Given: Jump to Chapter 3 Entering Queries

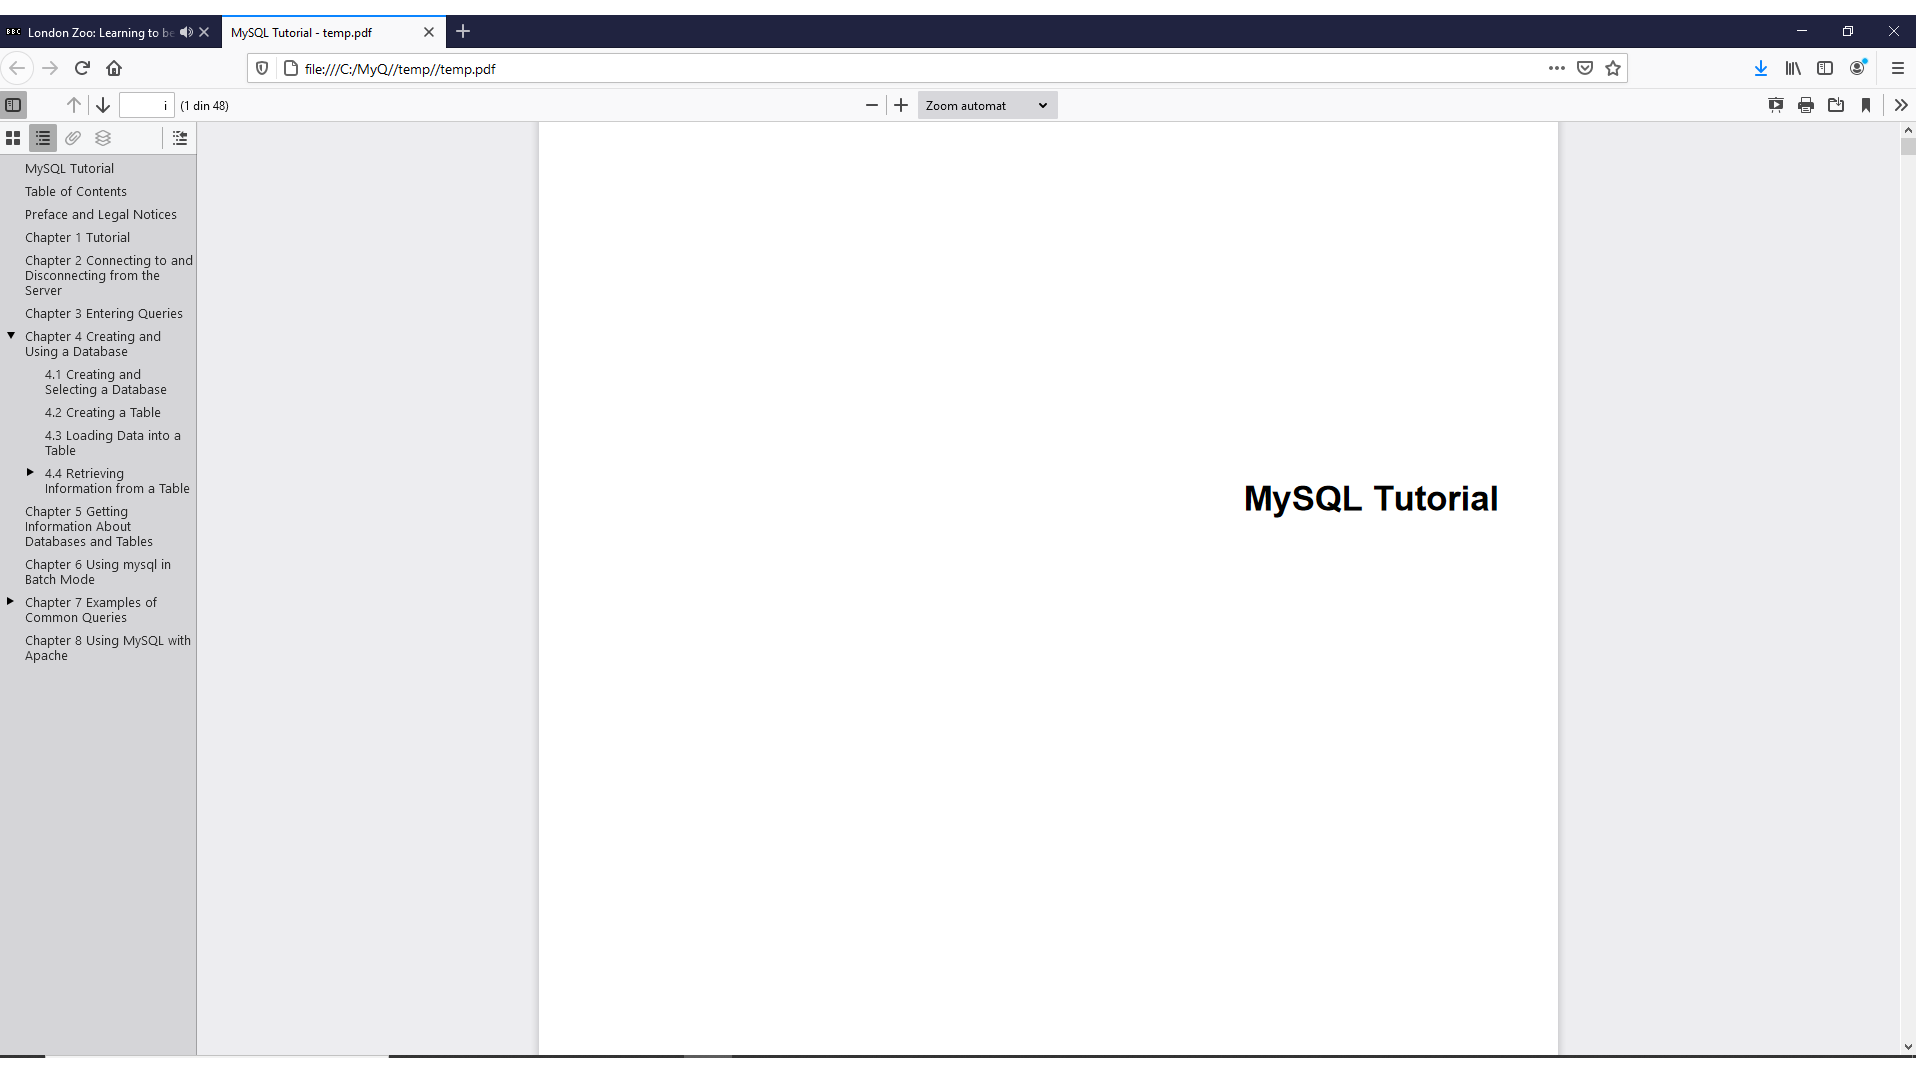Looking at the screenshot, I should (104, 313).
